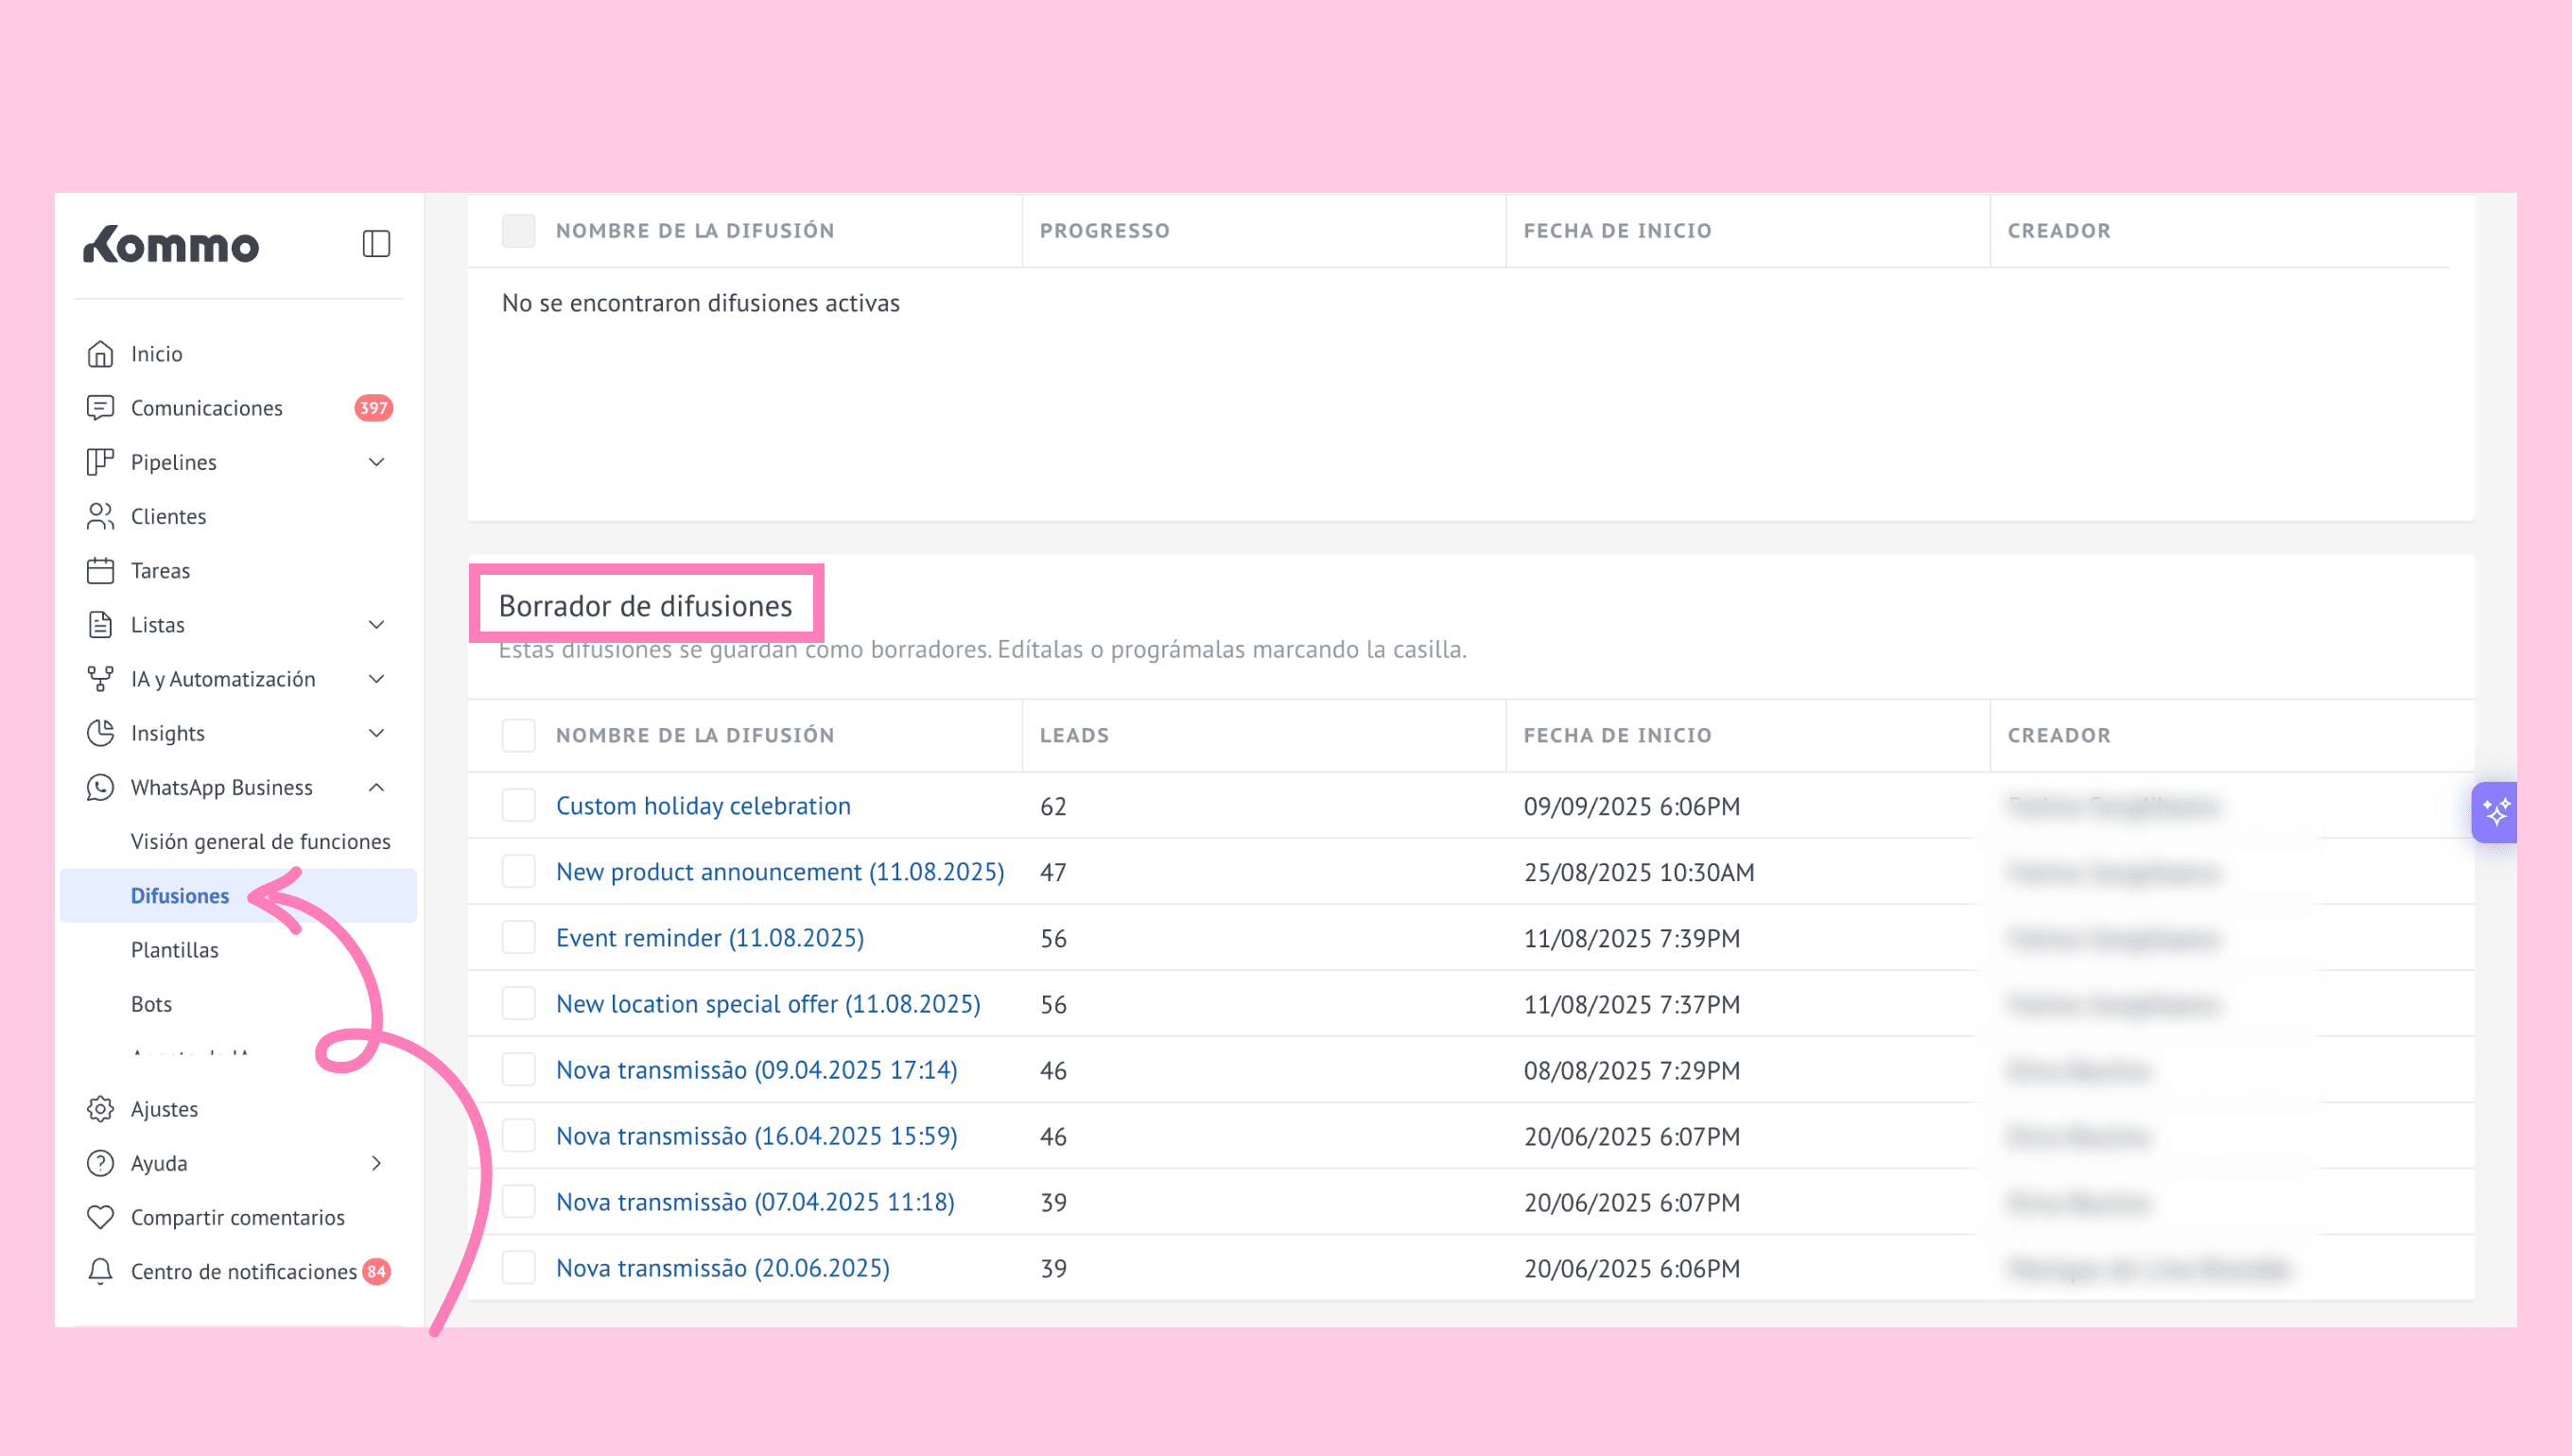Click the Ajustes gear icon
This screenshot has height=1456, width=2572.
100,1109
